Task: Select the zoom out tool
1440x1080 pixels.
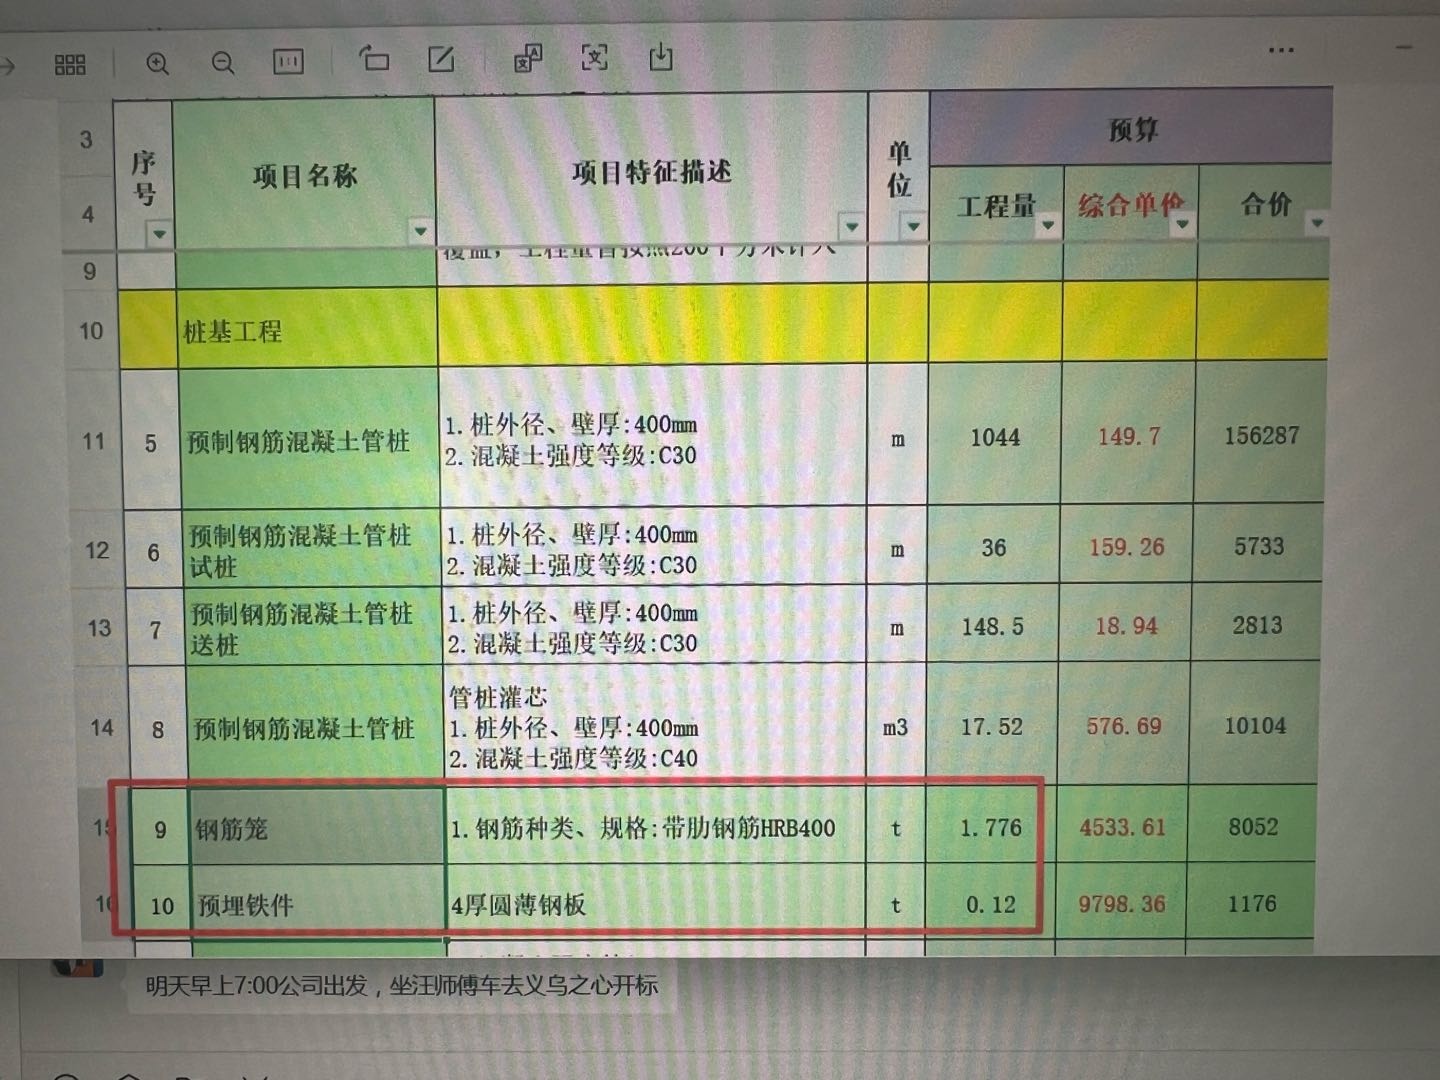Action: click(x=222, y=63)
